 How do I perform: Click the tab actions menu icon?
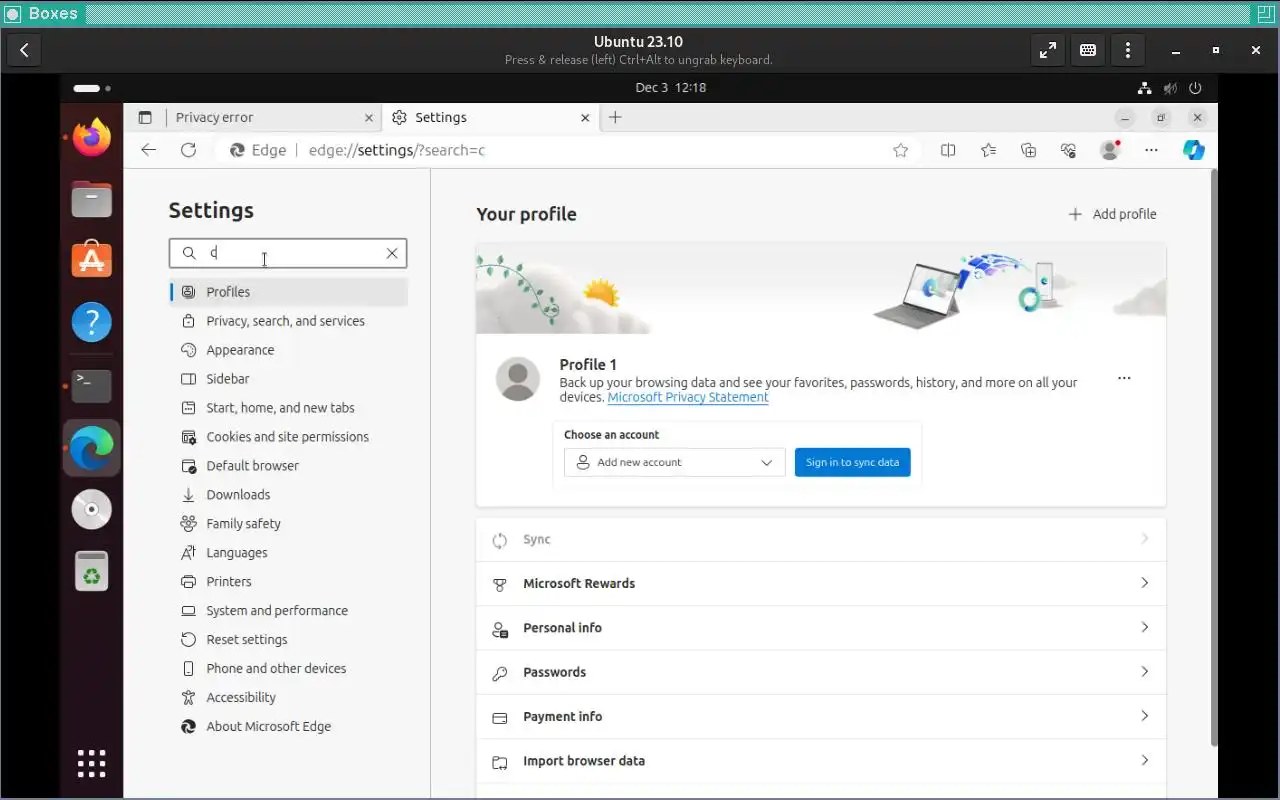pyautogui.click(x=145, y=117)
